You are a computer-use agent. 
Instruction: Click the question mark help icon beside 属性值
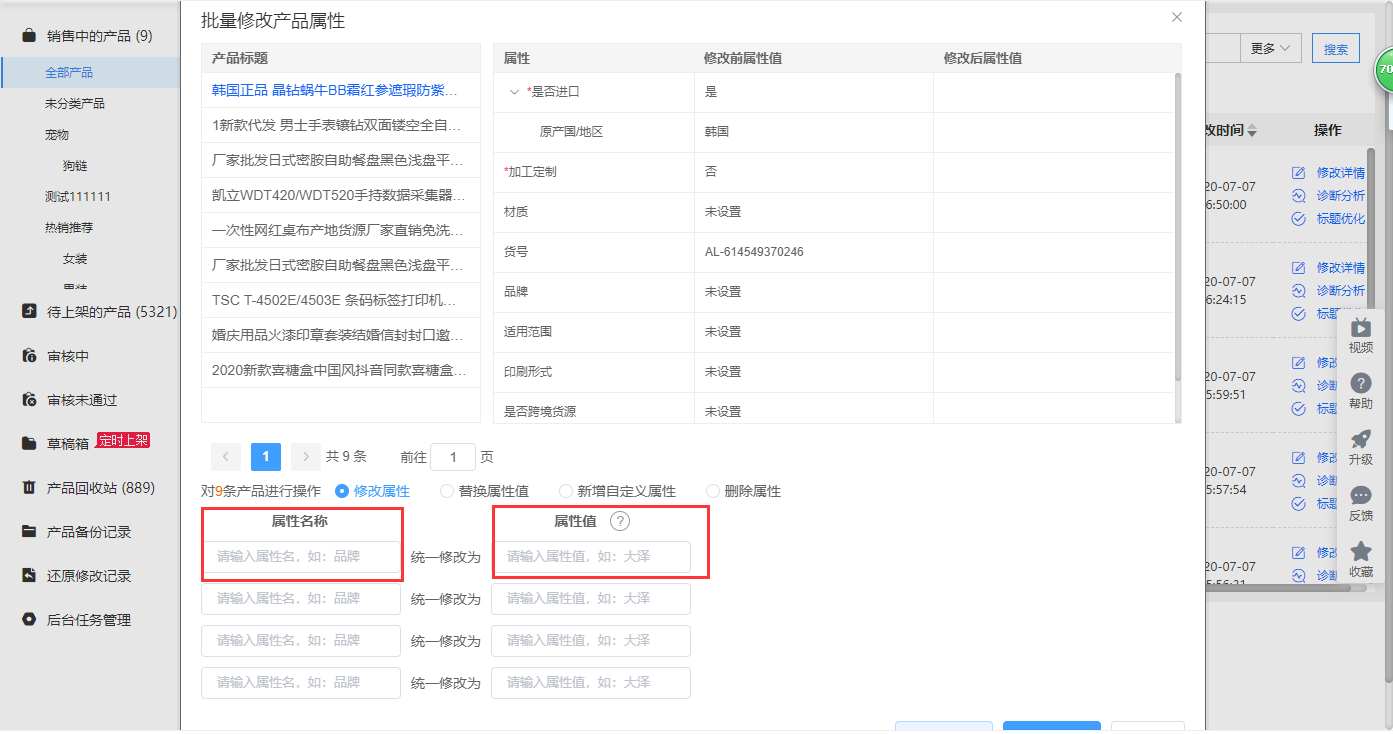620,521
